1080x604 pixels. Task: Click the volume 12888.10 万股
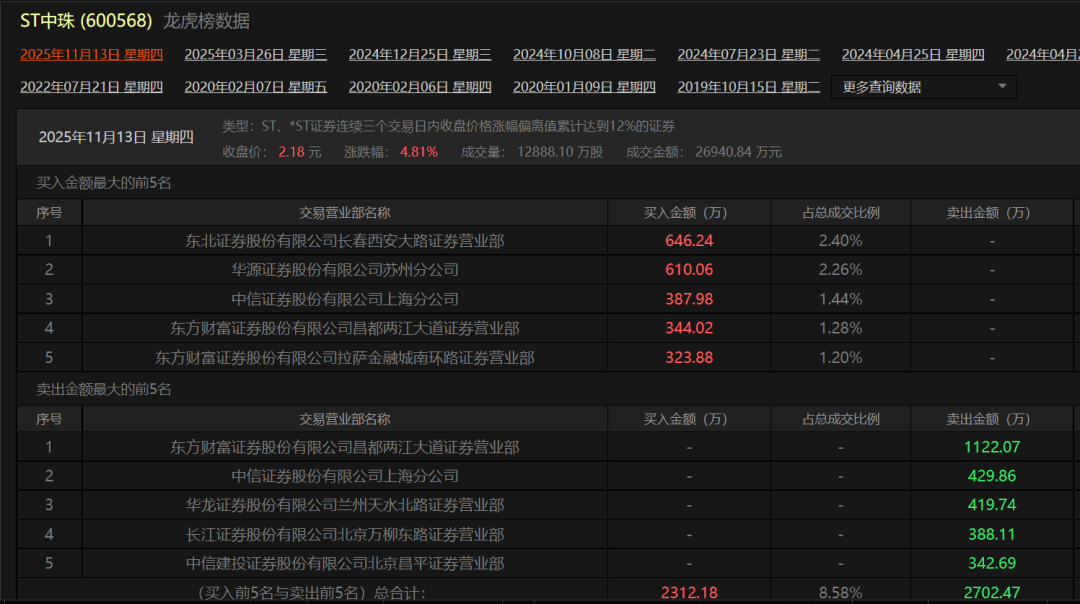pyautogui.click(x=560, y=152)
